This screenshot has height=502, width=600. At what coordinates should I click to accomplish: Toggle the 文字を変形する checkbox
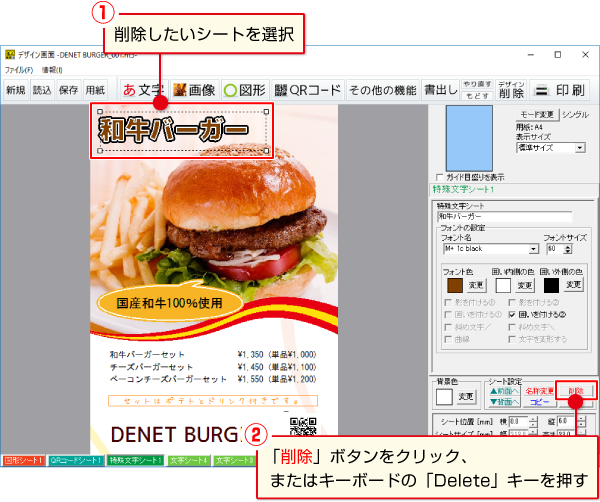tap(512, 338)
